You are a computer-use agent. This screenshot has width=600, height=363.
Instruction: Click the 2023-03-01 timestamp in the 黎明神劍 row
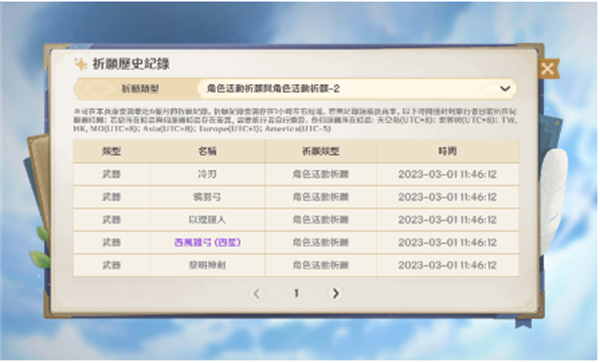click(447, 265)
